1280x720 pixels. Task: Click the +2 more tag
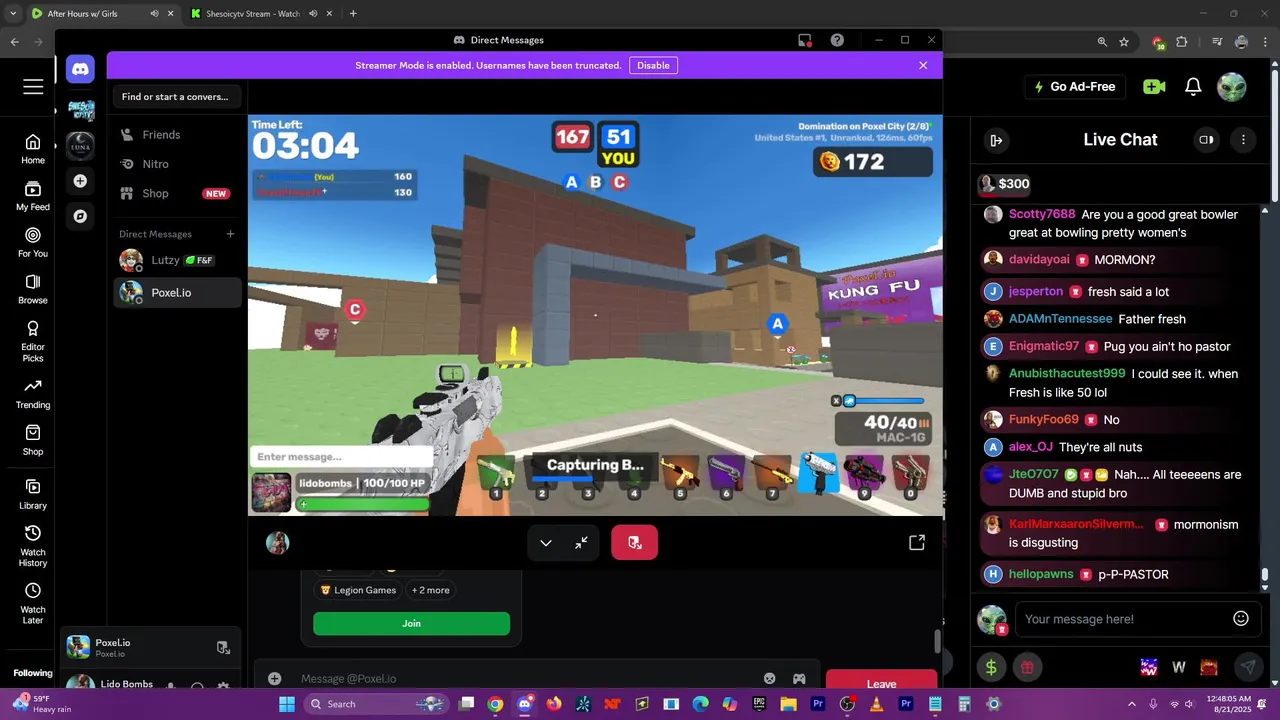point(431,590)
